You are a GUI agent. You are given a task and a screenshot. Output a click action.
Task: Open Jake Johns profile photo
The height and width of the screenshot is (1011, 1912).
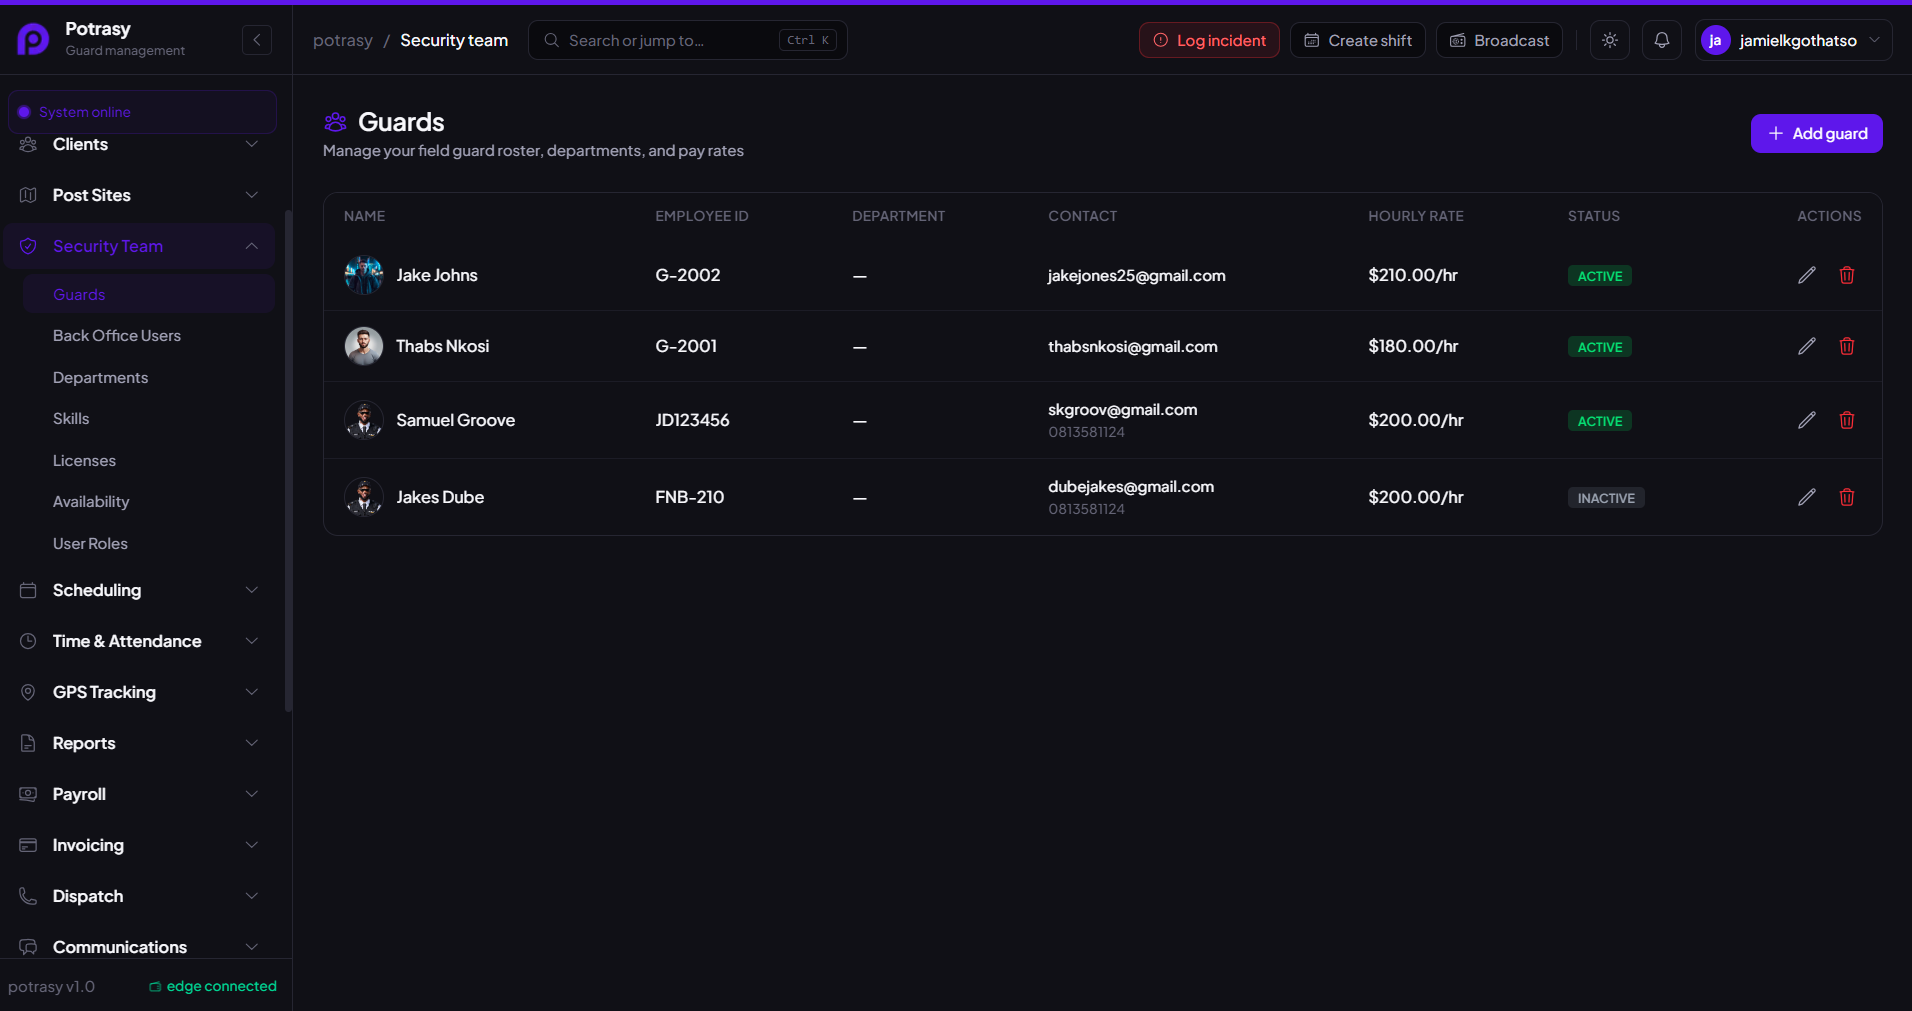(364, 275)
